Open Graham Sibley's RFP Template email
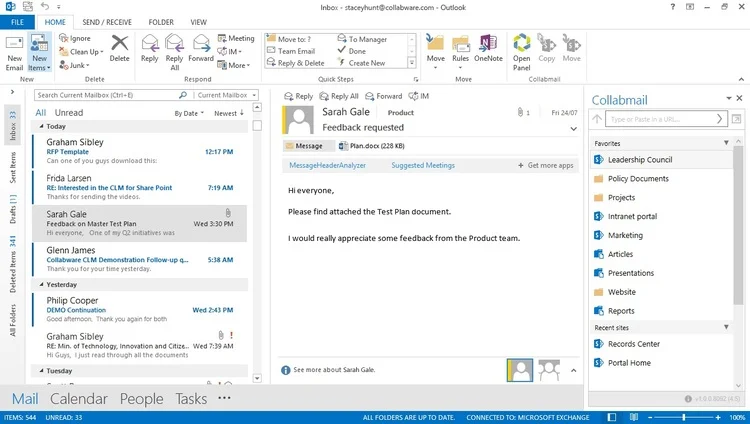 140,151
